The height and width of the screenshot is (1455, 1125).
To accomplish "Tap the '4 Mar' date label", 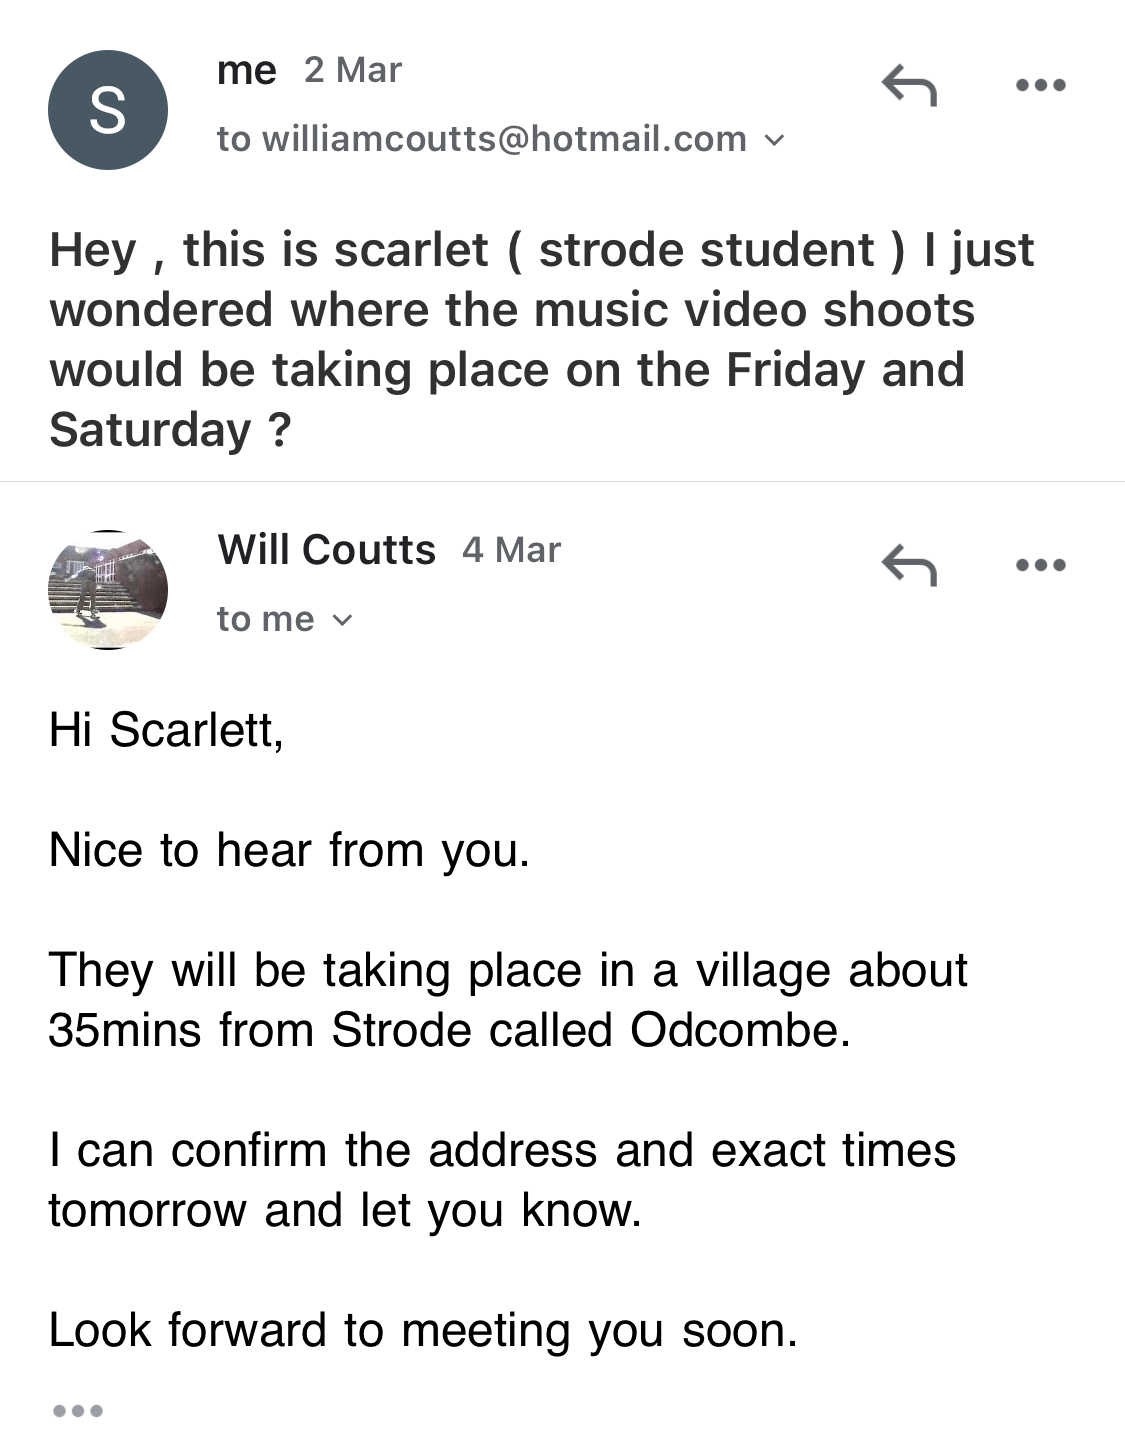I will (512, 550).
